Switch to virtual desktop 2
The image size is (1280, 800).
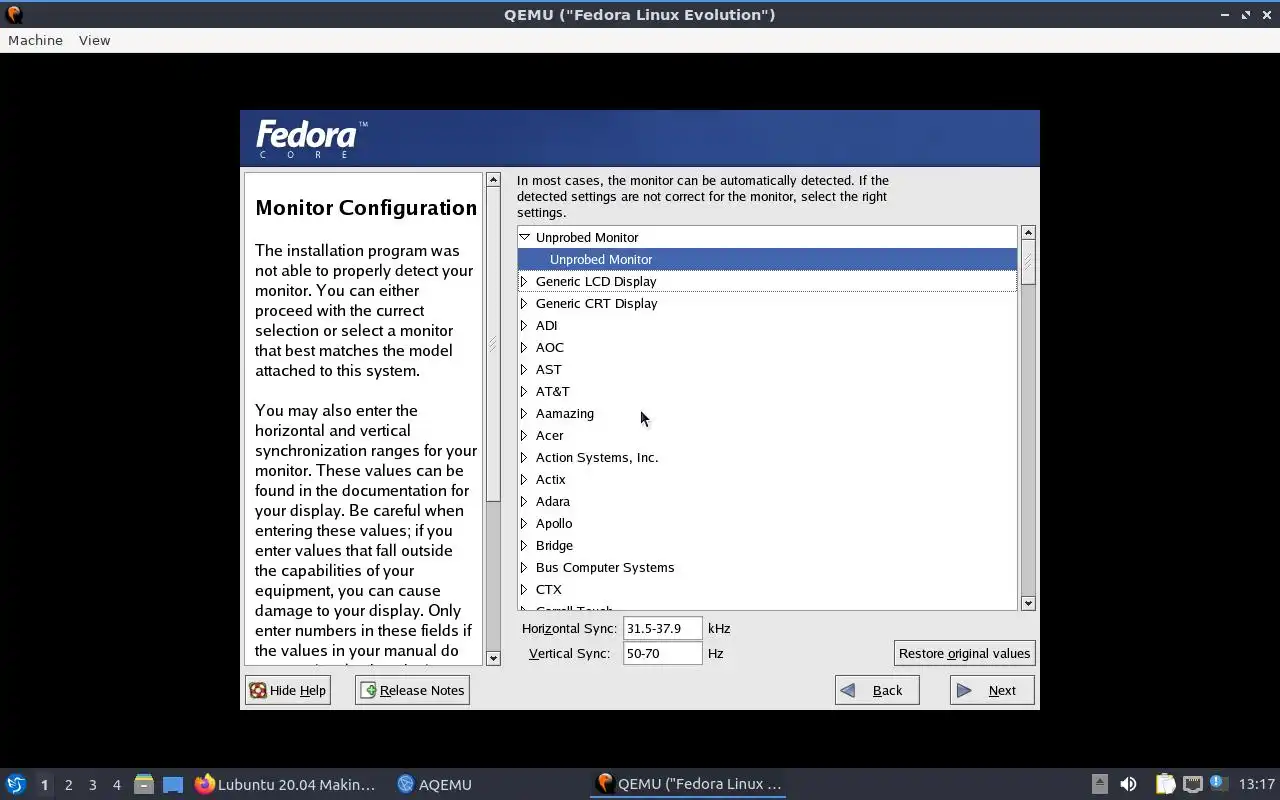pyautogui.click(x=68, y=785)
